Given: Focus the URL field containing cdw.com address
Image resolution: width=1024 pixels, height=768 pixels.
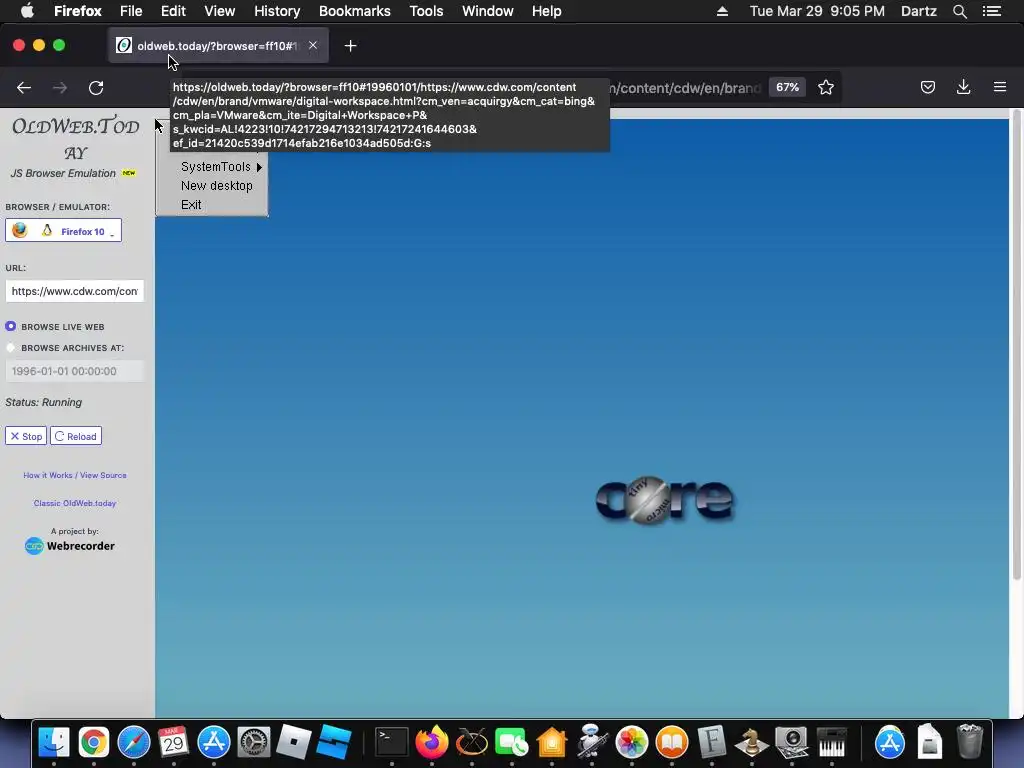Looking at the screenshot, I should pos(74,291).
